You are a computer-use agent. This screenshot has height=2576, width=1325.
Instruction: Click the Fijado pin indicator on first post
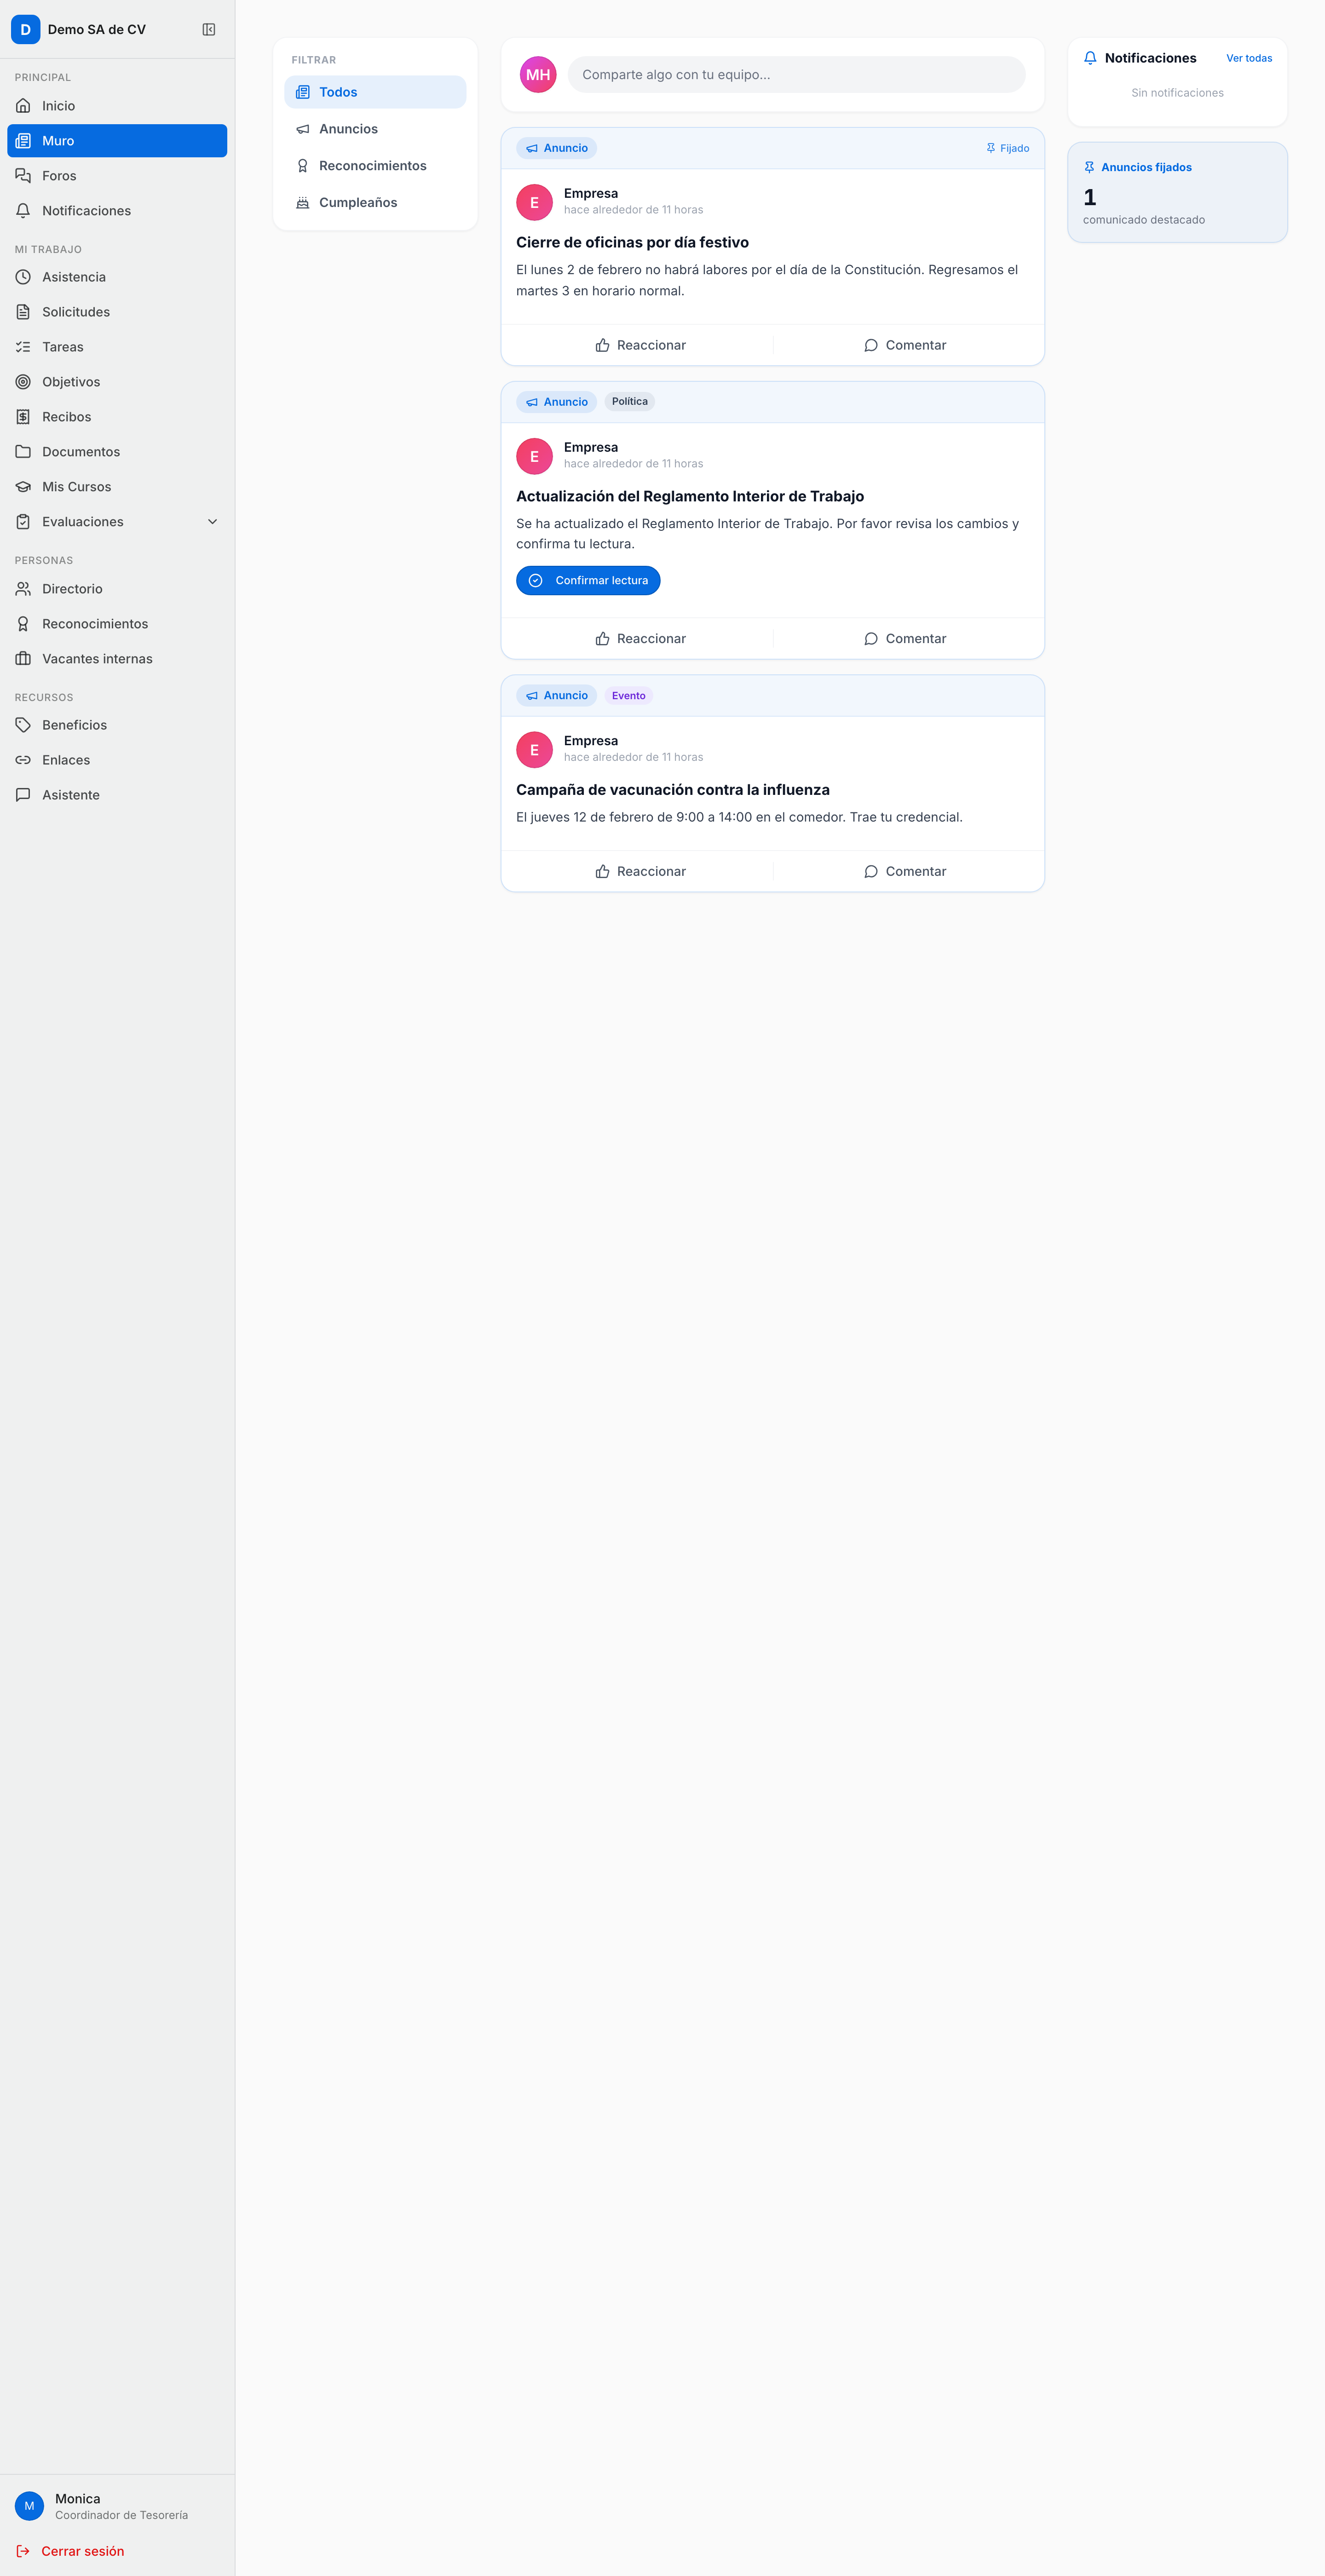point(1007,148)
